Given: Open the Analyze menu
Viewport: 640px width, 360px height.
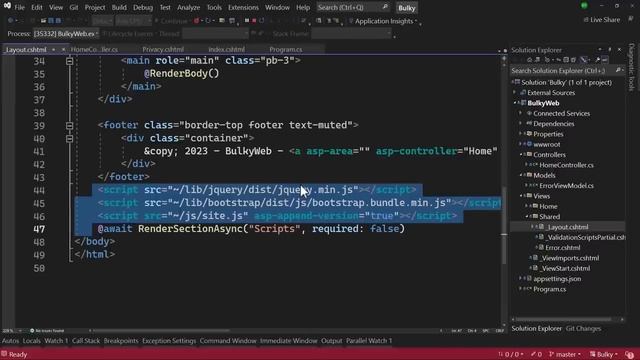Looking at the screenshot, I should (189, 7).
